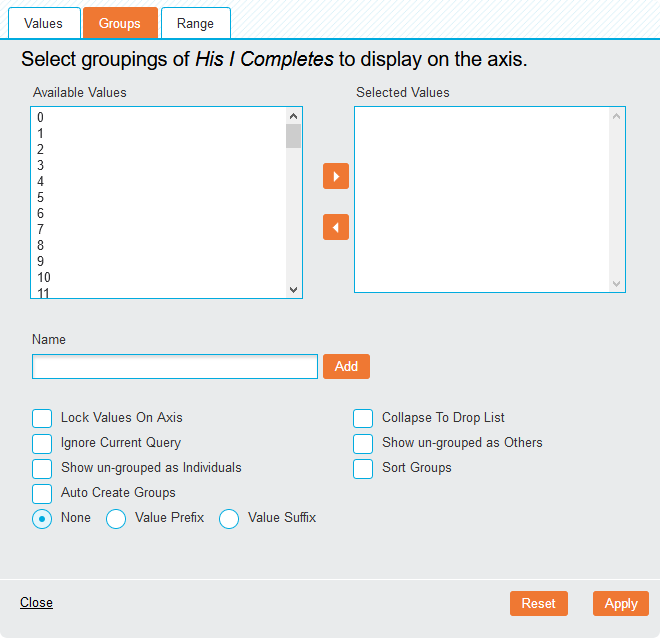Select the Value Prefix radio option

point(116,519)
